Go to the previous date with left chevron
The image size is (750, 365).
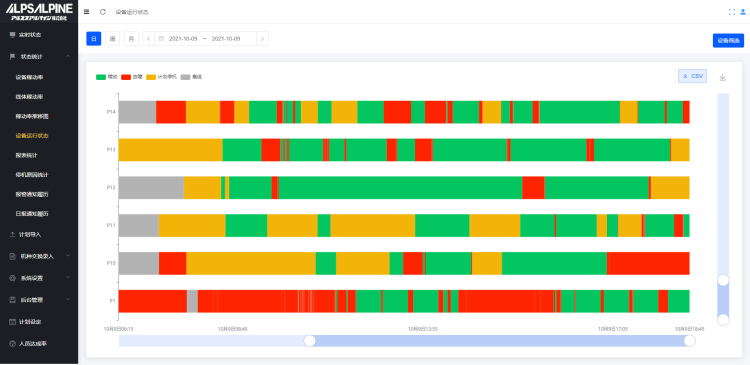coord(149,39)
